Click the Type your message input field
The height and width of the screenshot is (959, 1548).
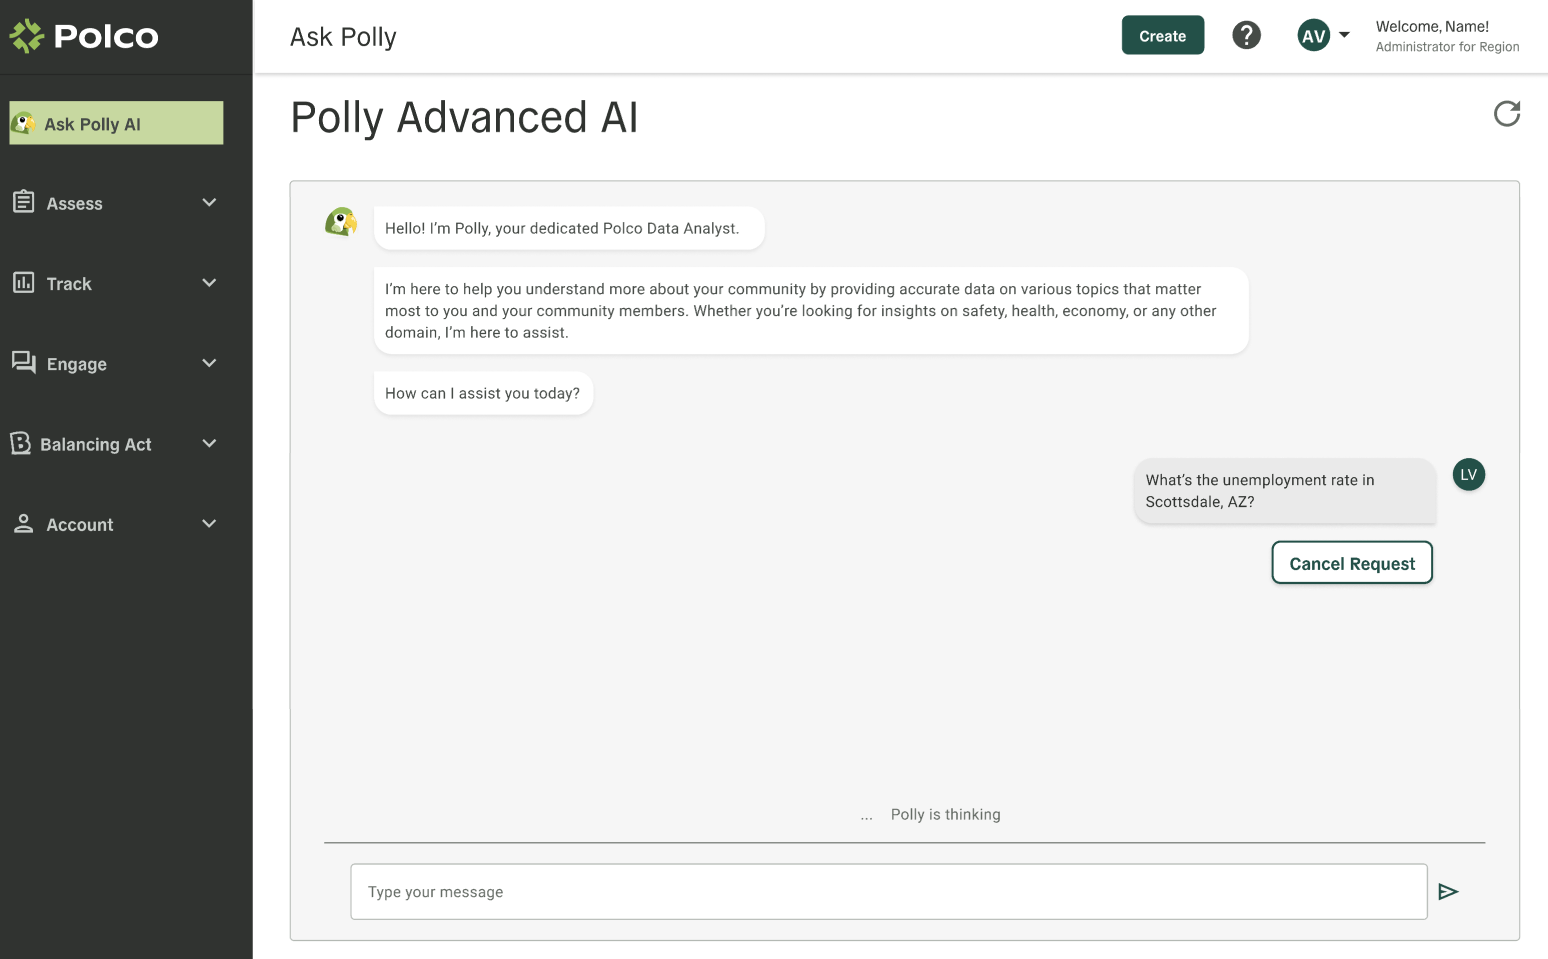tap(889, 892)
